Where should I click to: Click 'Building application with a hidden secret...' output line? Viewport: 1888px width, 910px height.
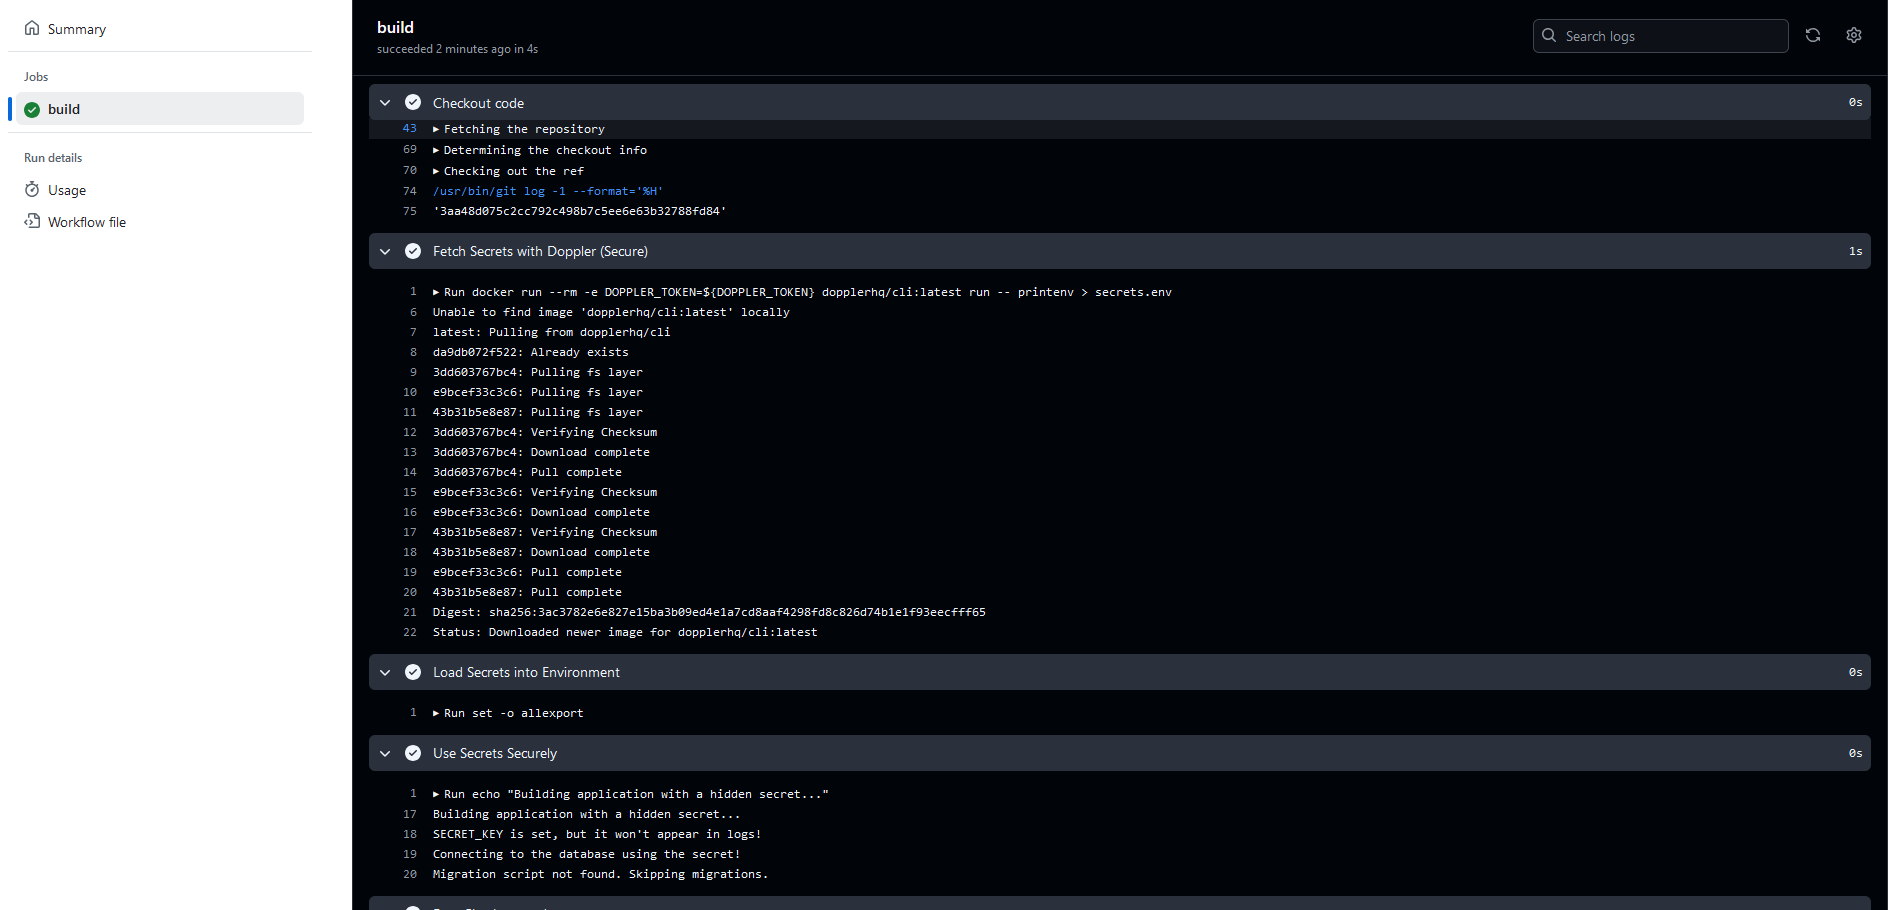[x=587, y=814]
